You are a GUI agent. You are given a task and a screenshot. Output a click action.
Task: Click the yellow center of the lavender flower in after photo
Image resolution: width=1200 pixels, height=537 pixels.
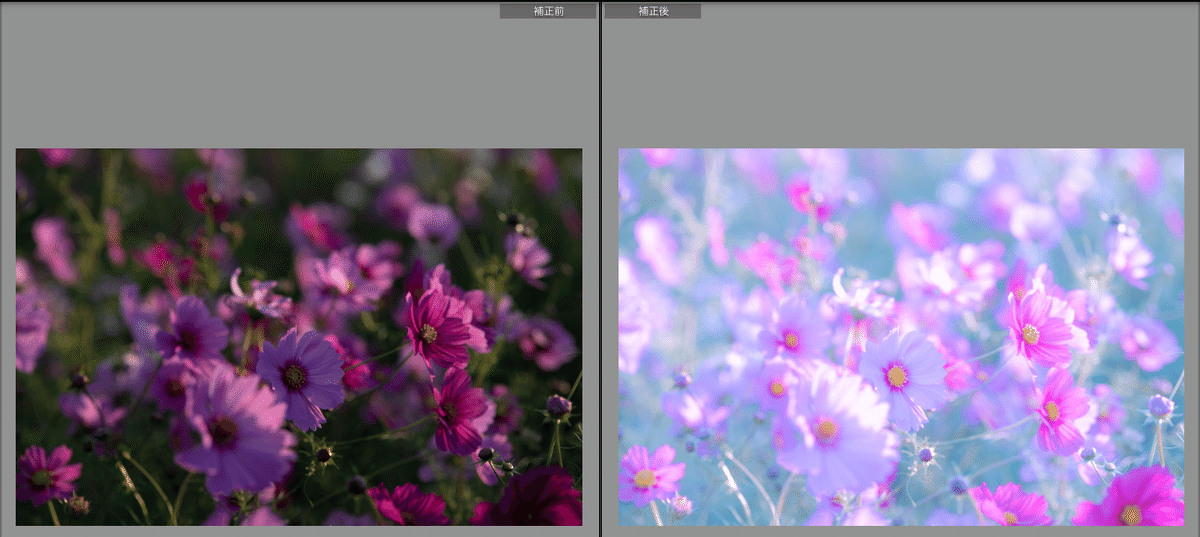[x=897, y=376]
